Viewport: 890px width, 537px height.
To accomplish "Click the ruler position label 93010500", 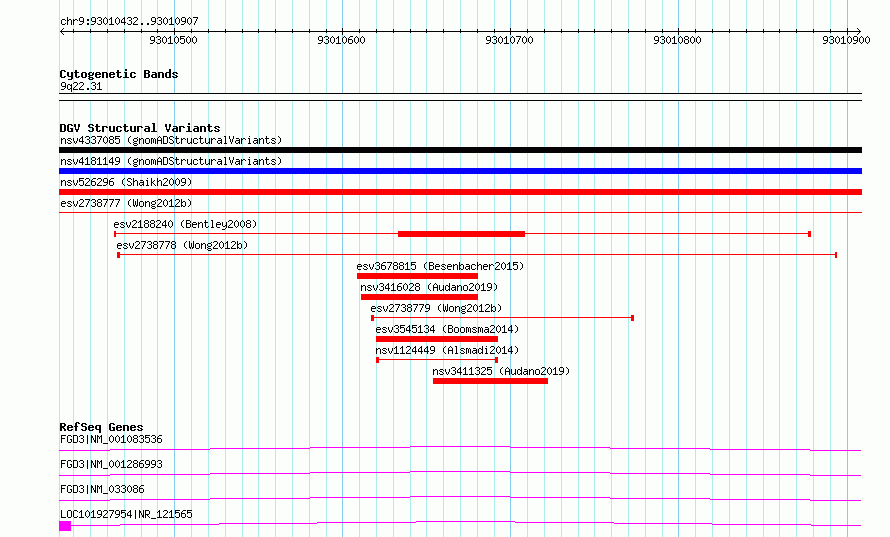I will pyautogui.click(x=173, y=40).
